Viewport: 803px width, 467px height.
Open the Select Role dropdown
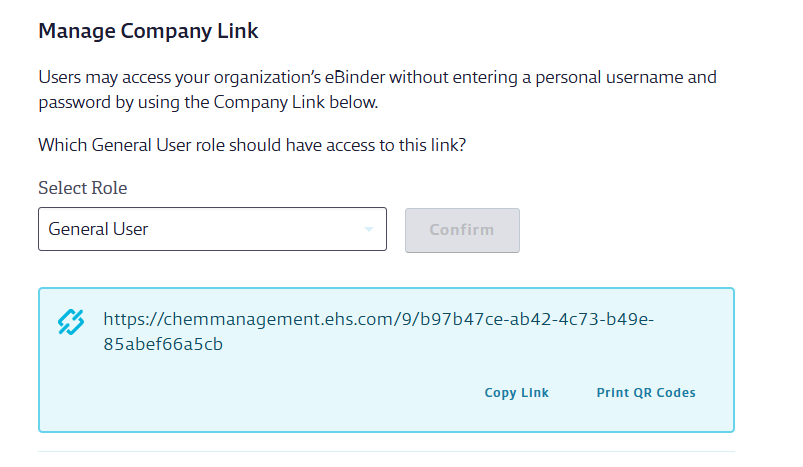[x=212, y=229]
